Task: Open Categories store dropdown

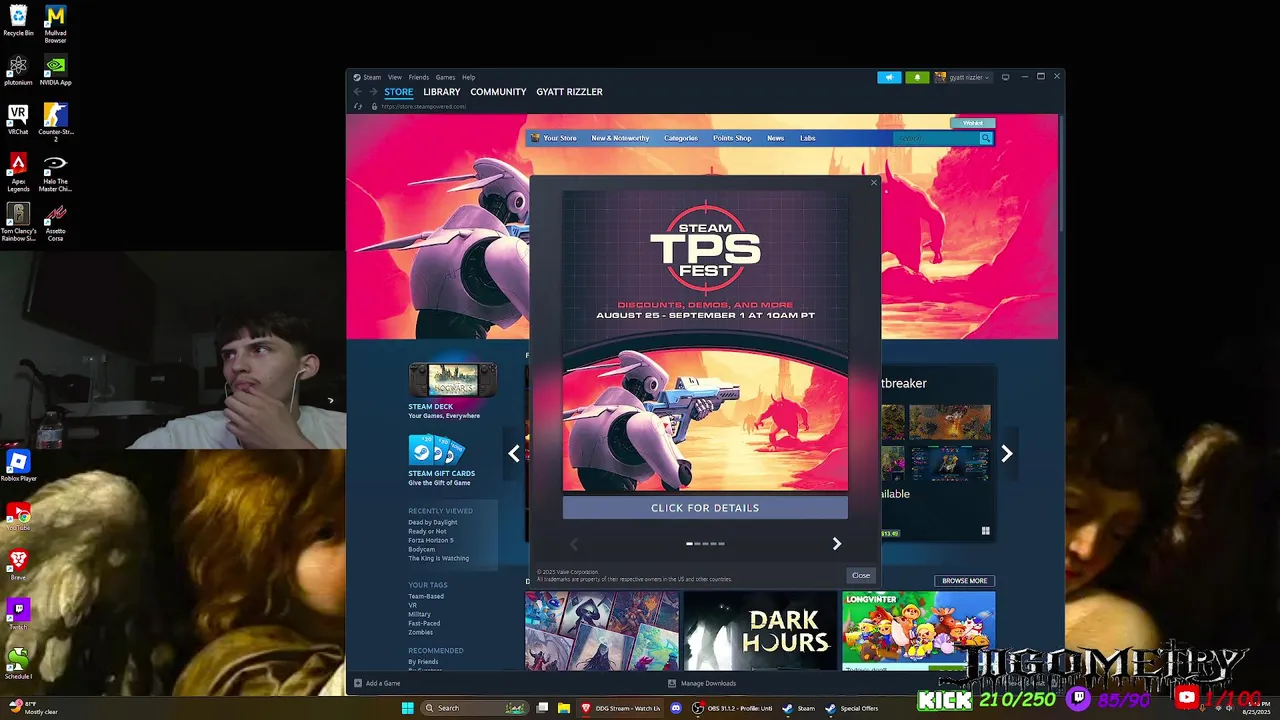Action: [x=681, y=138]
